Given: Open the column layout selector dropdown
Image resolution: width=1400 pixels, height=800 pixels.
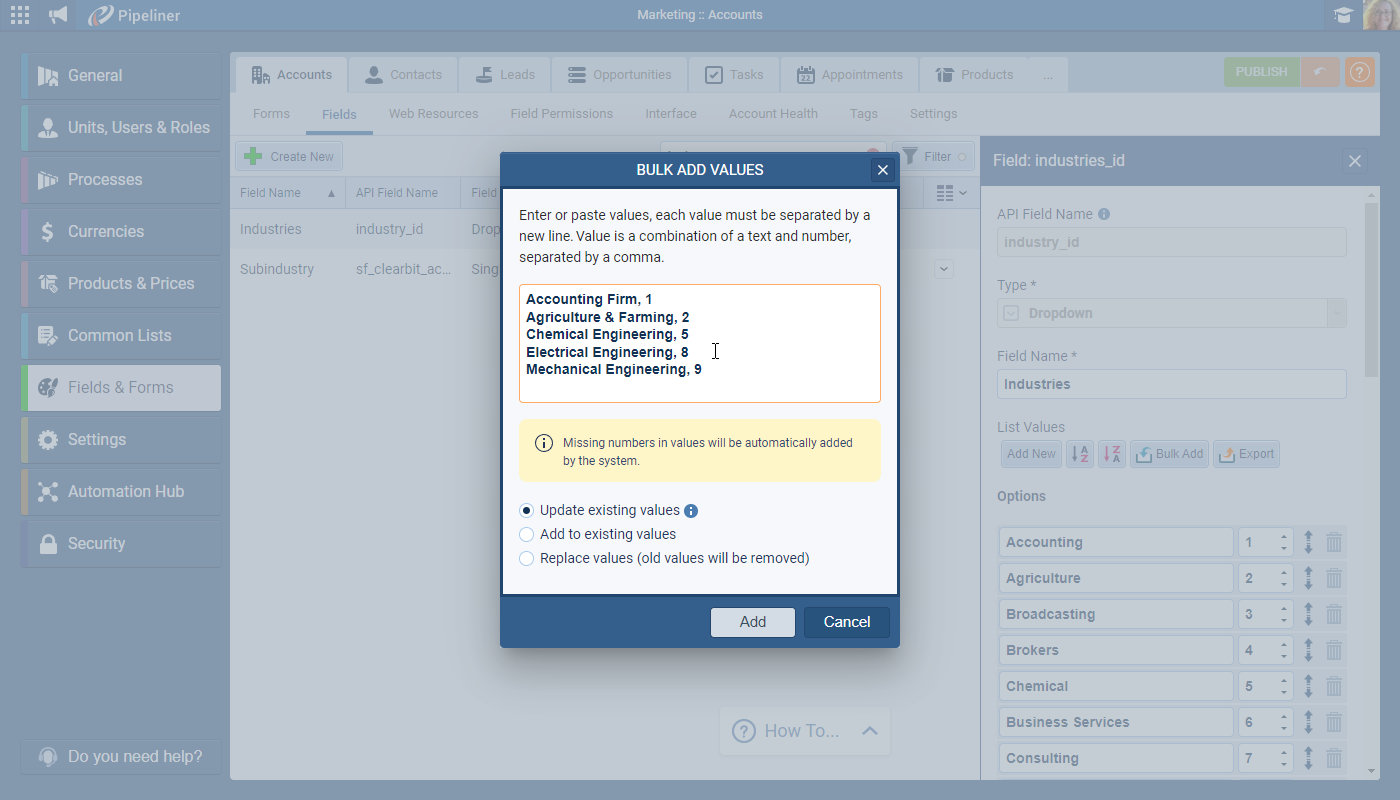Looking at the screenshot, I should coord(951,193).
